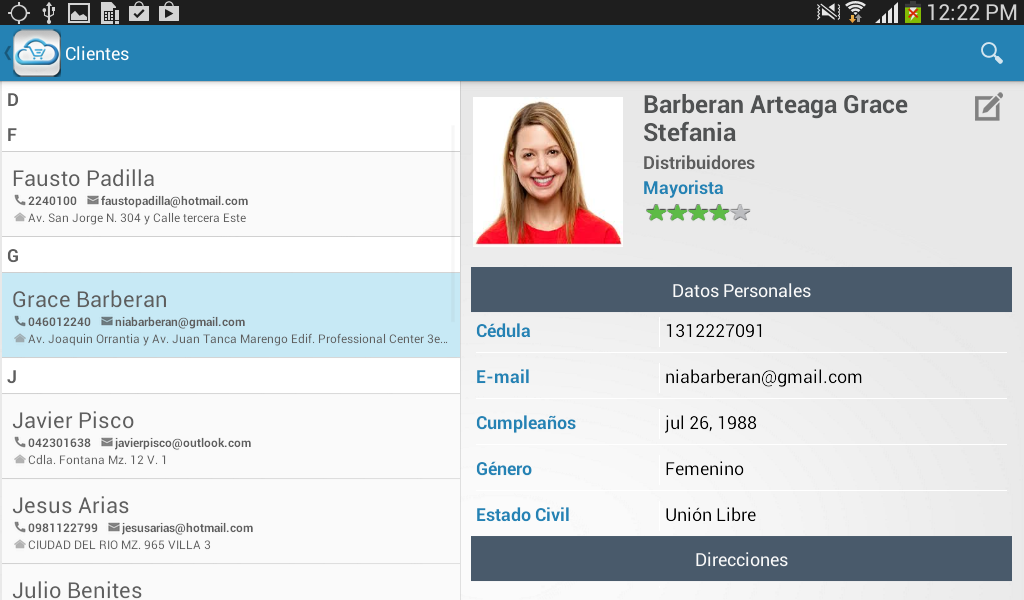Tap the Play Store notification icon
The image size is (1024, 600).
[x=168, y=12]
